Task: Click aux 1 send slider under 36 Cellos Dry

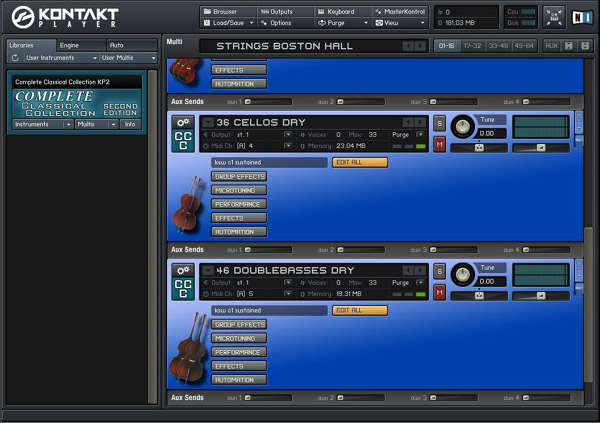Action: [x=268, y=250]
